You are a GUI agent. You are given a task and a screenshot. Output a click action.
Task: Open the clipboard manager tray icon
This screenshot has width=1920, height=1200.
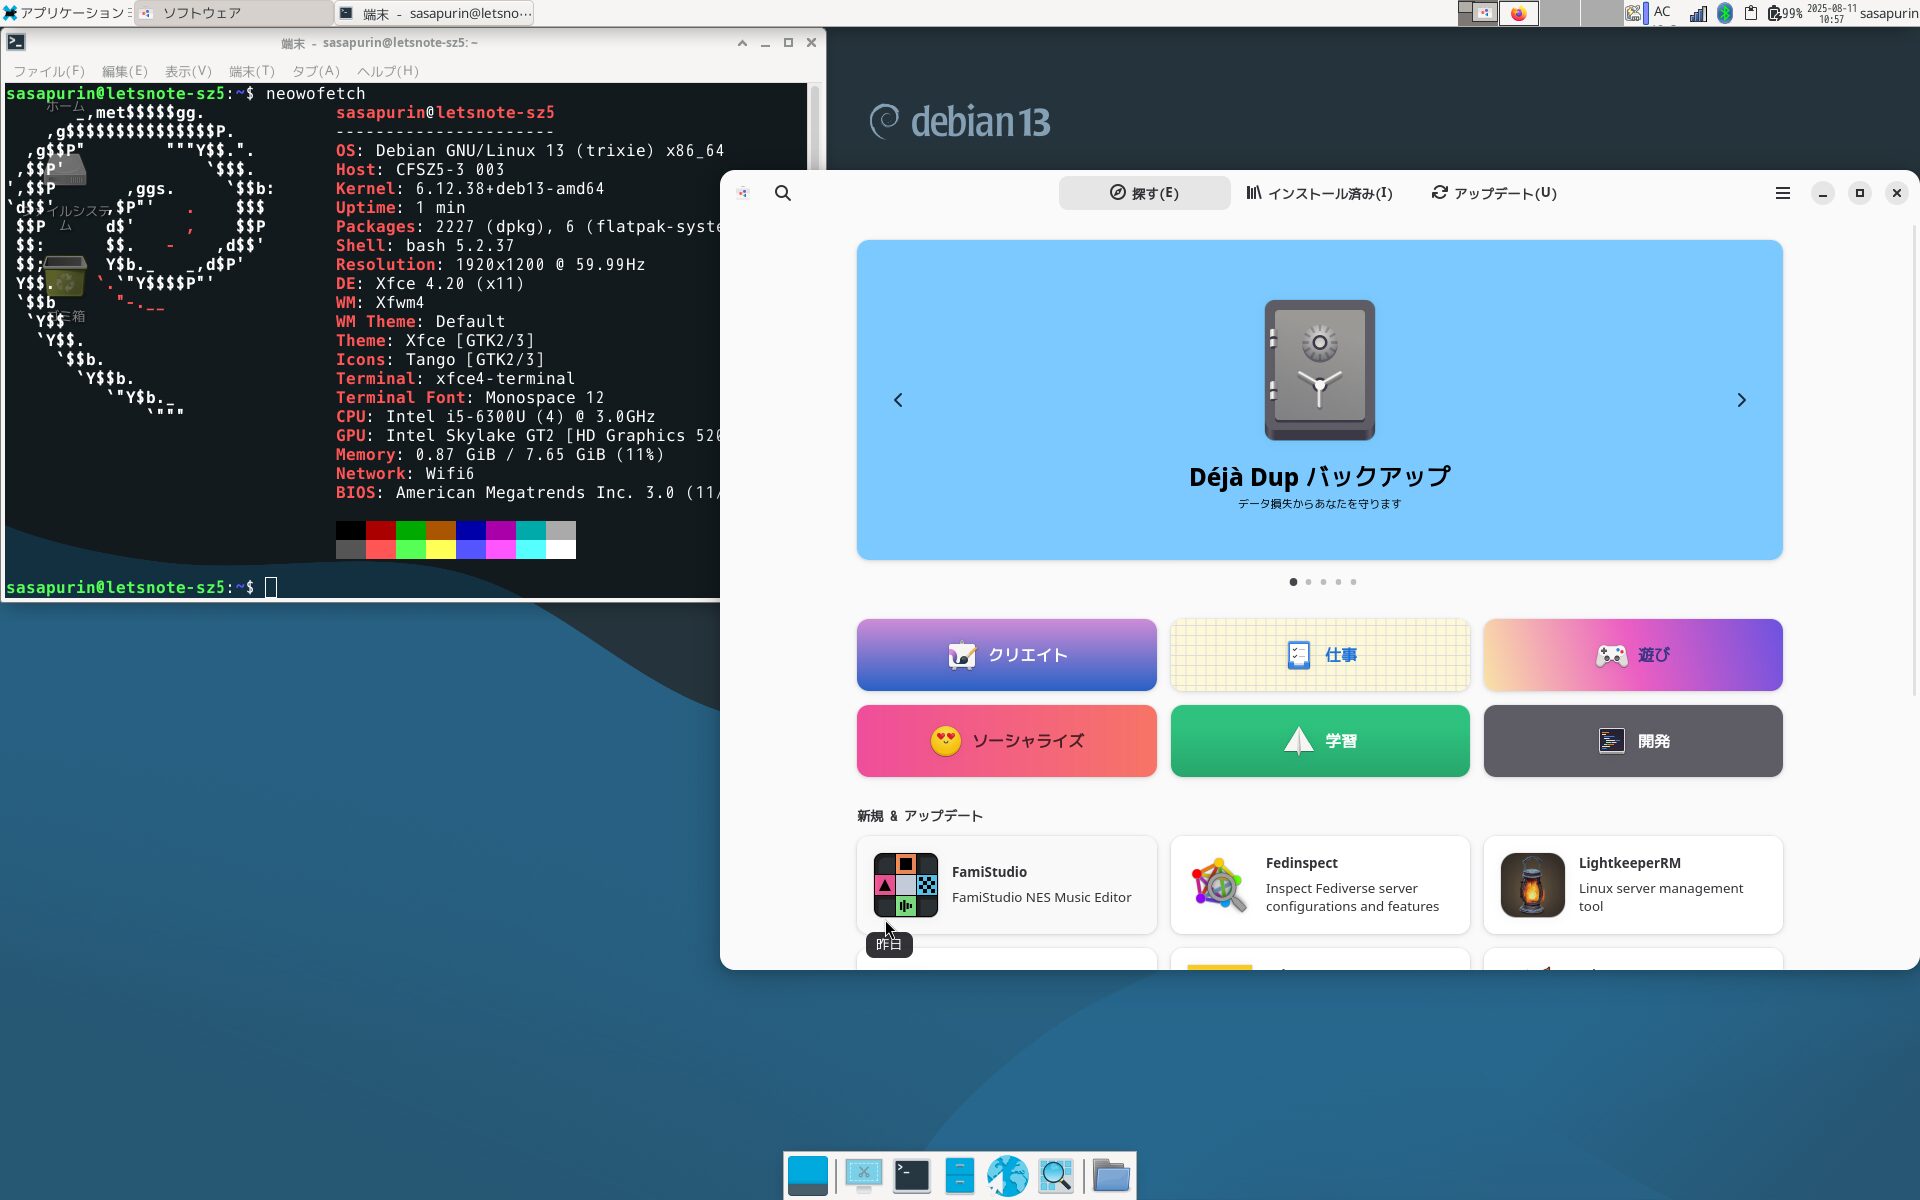point(1751,13)
